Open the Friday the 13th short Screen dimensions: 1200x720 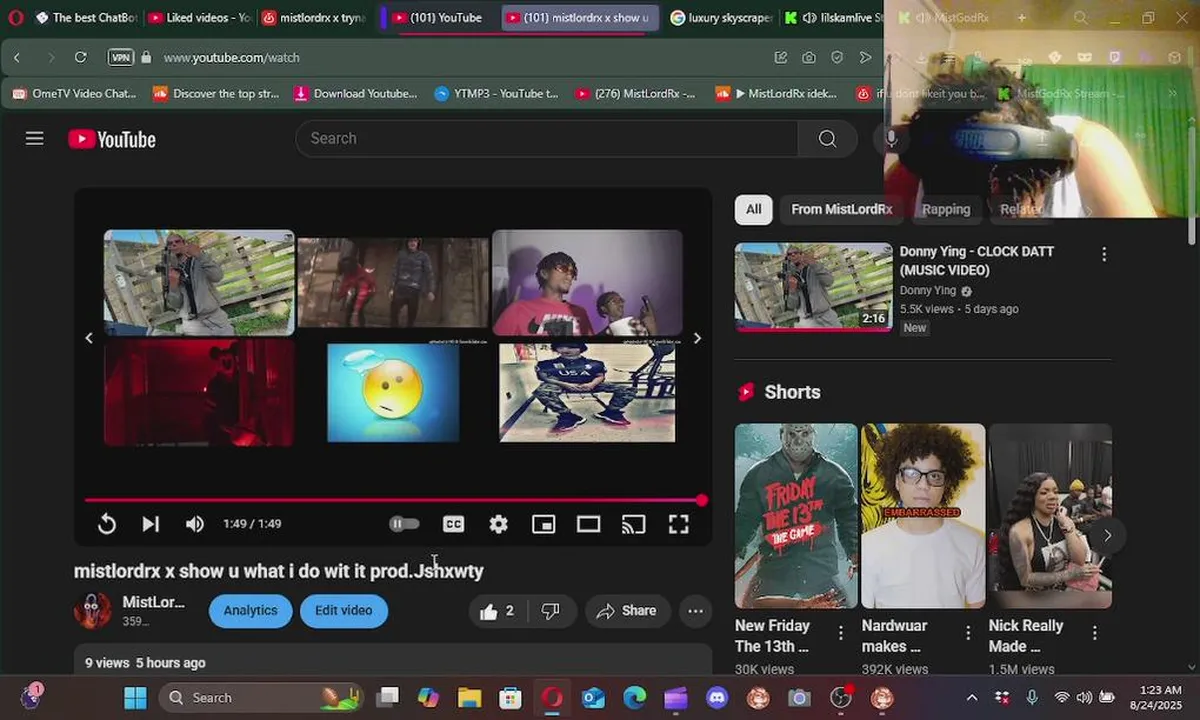pos(796,516)
